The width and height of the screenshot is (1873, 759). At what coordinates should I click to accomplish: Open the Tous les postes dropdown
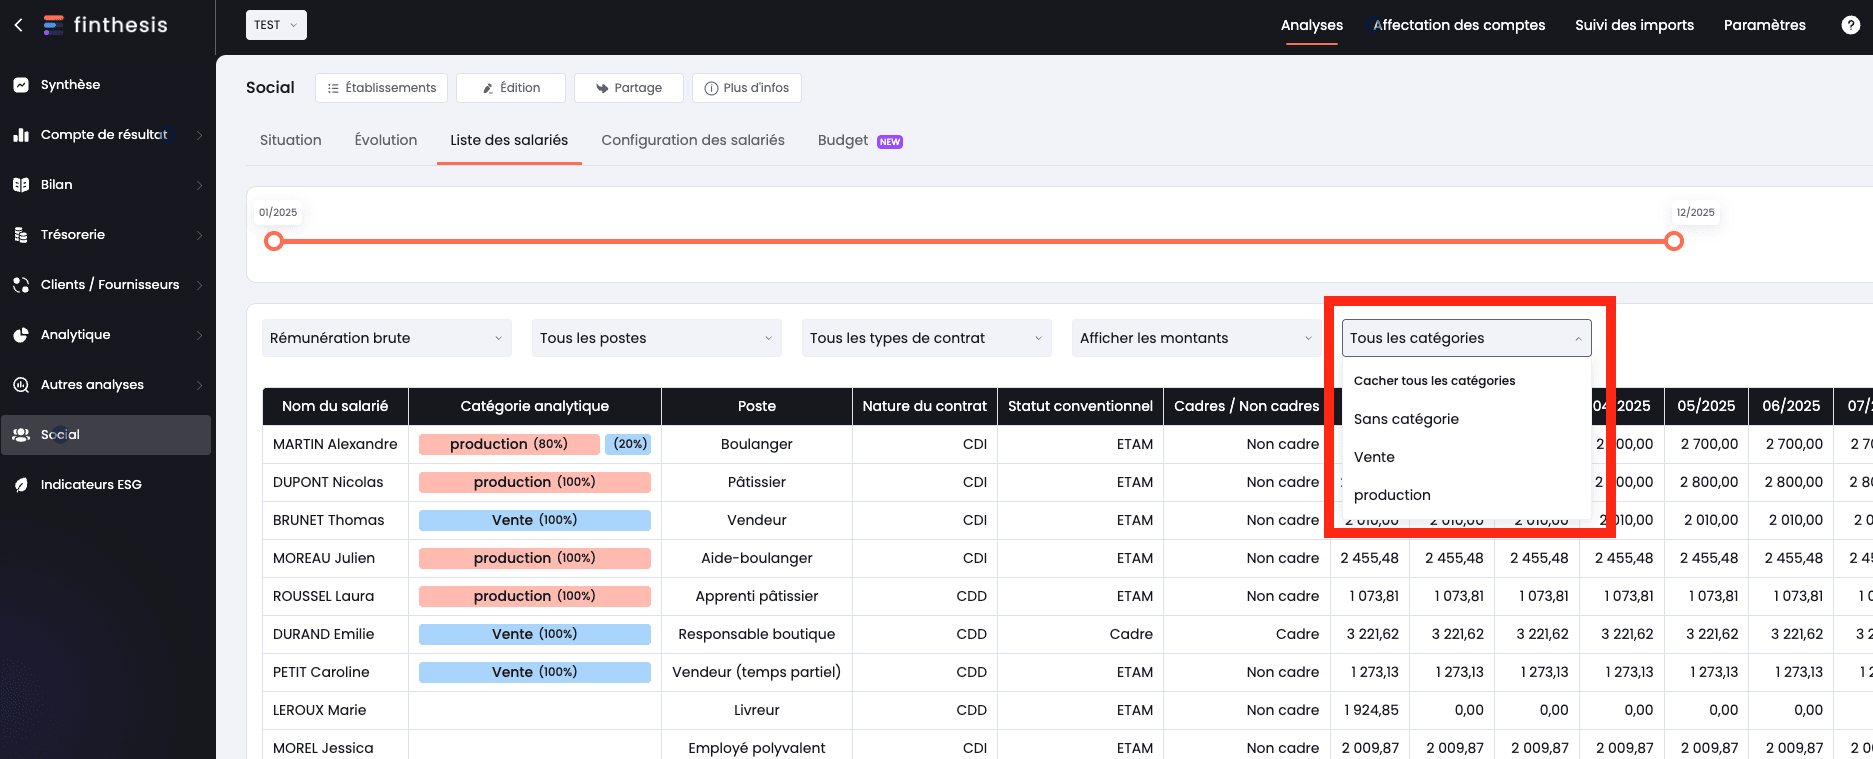click(x=657, y=338)
